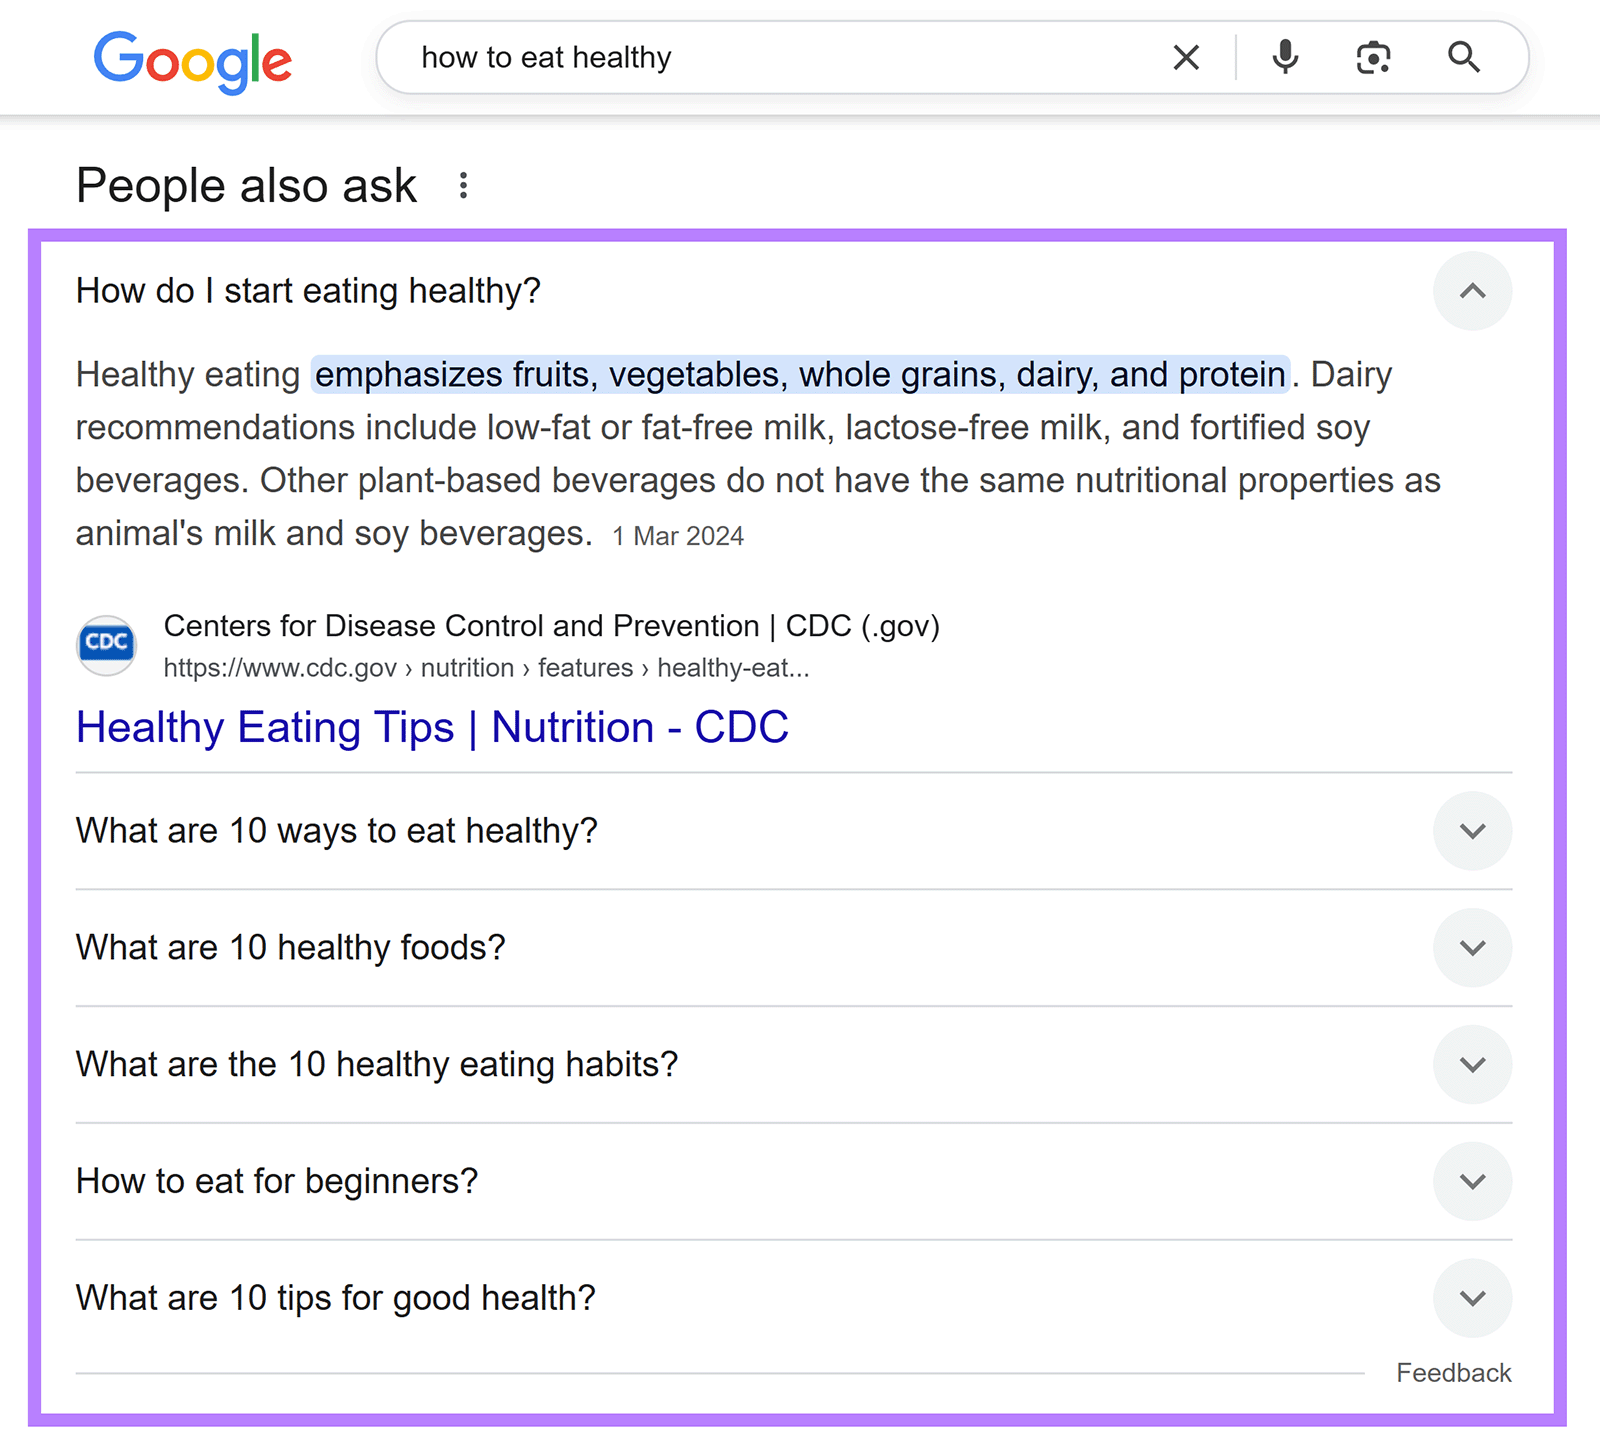
Task: Click the 'People also ask' heading
Action: pyautogui.click(x=246, y=185)
